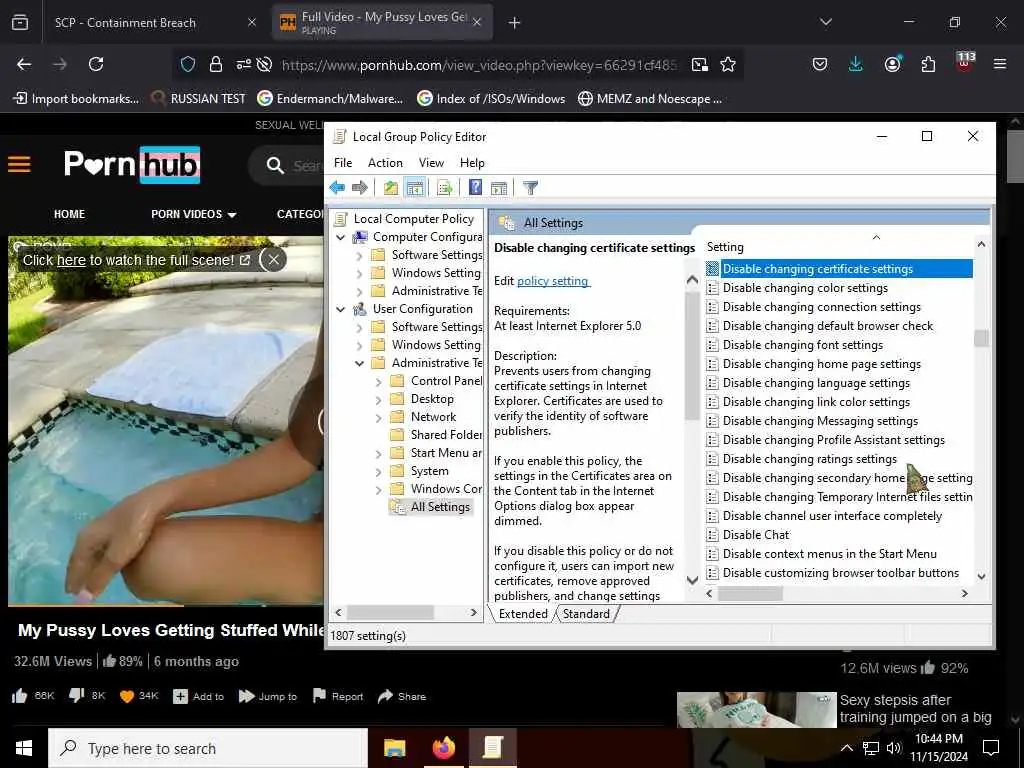Click Firefox's back navigation arrow

24,64
